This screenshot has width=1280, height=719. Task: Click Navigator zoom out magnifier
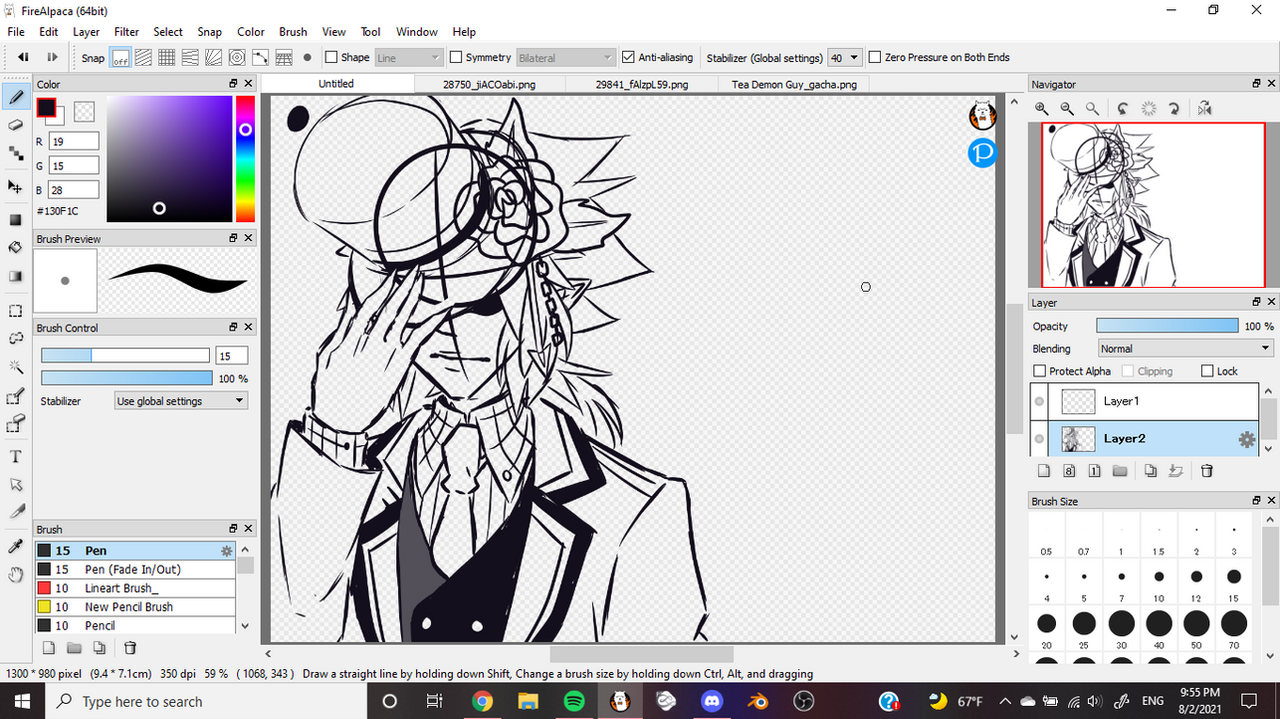click(x=1067, y=108)
